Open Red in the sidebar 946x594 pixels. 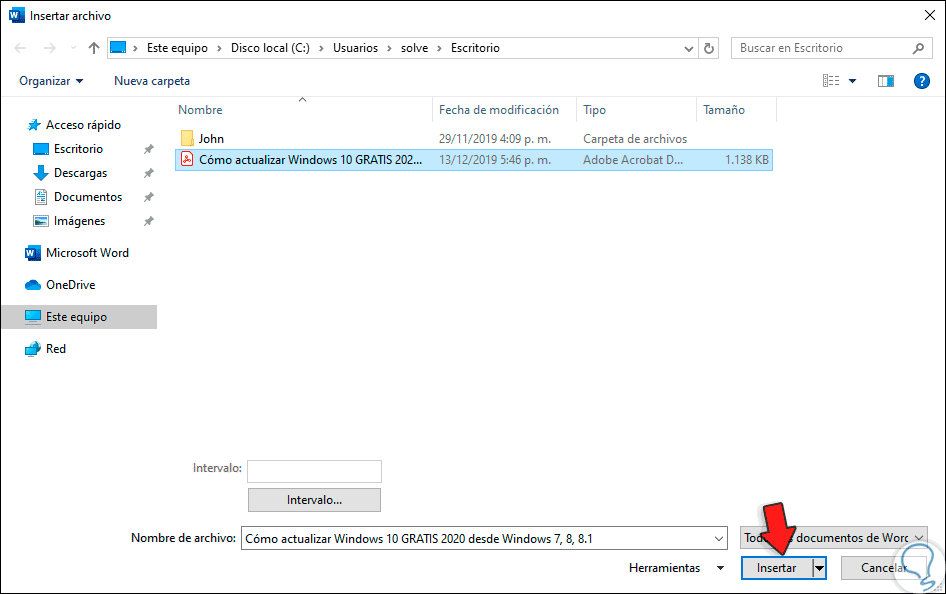(45, 349)
